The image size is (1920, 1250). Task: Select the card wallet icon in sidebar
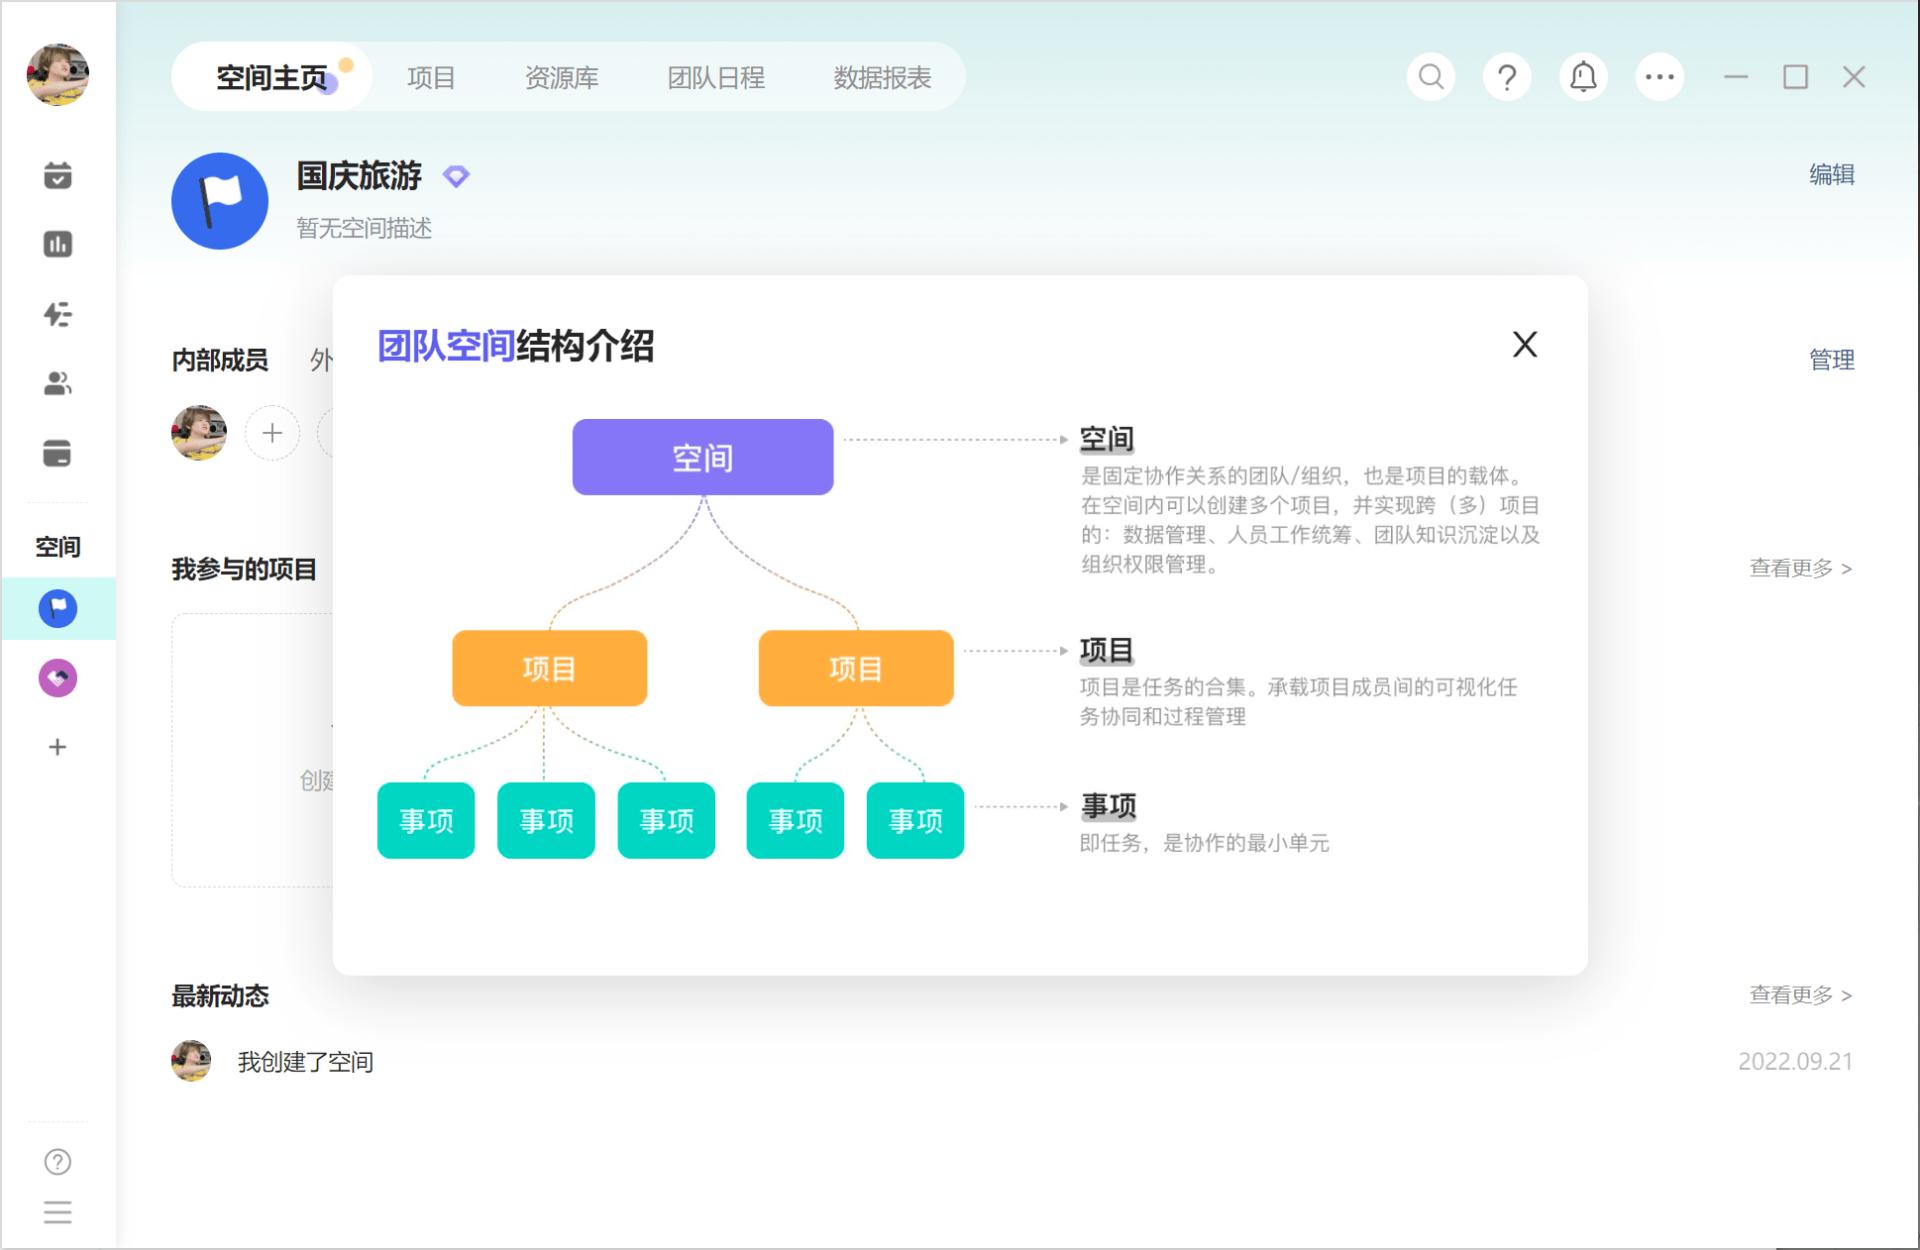point(58,451)
